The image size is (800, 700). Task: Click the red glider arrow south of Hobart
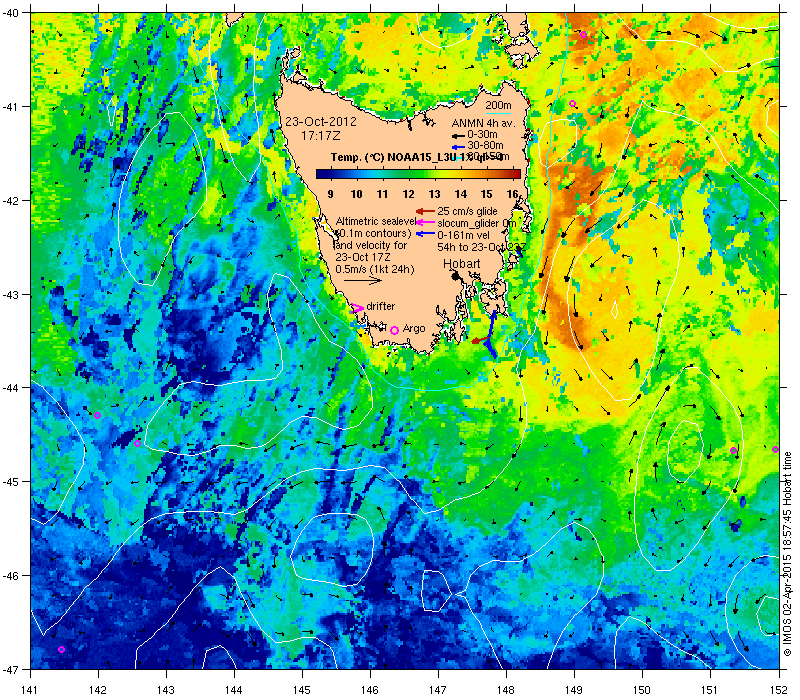(x=481, y=340)
